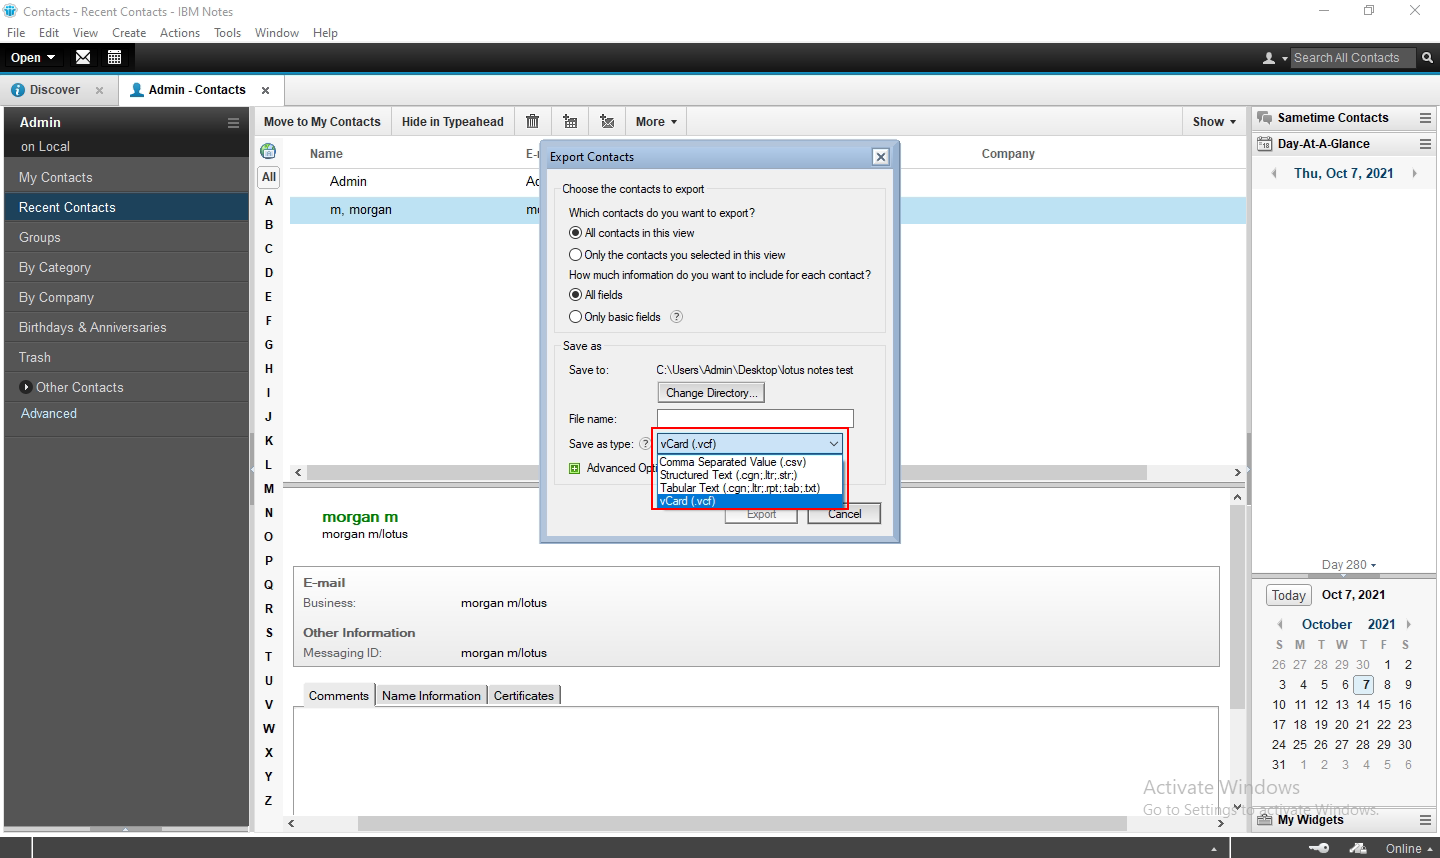
Task: Open the Trash view in sidebar
Action: click(126, 357)
